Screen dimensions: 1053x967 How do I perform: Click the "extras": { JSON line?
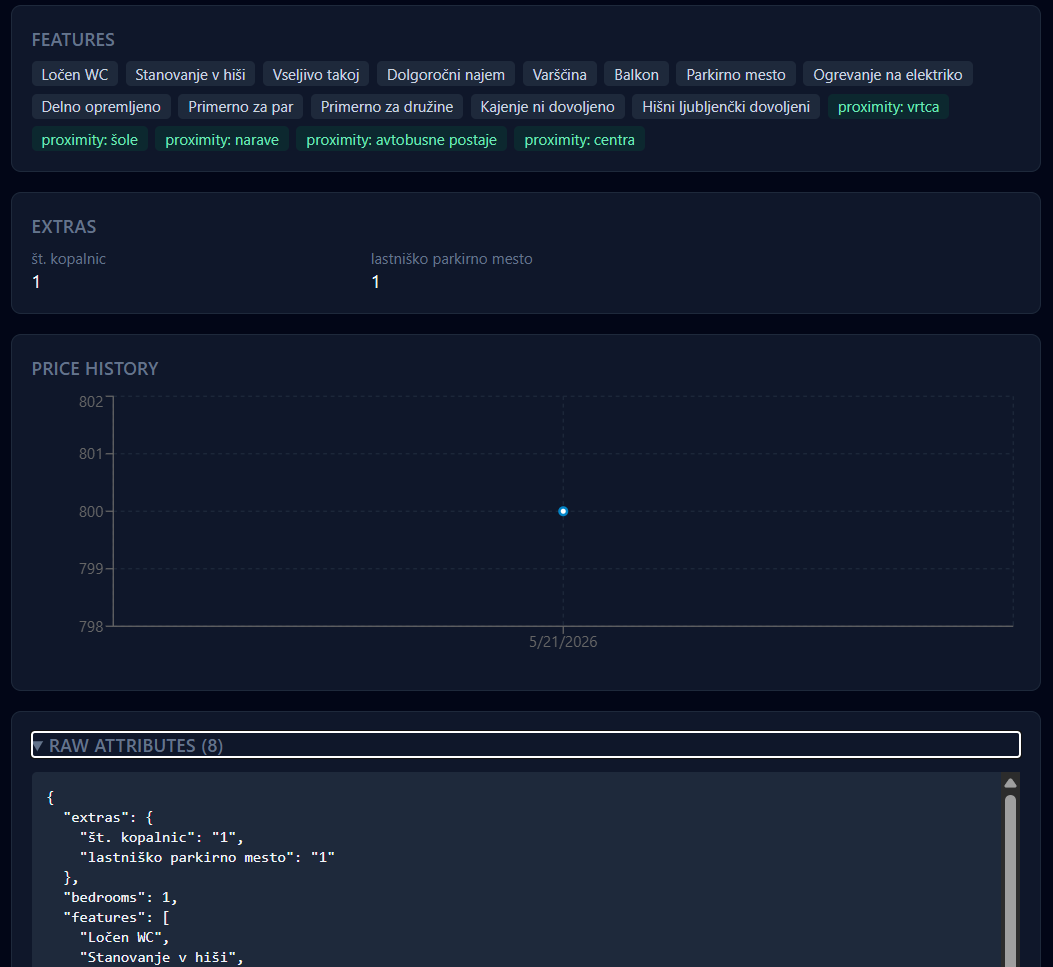(108, 817)
